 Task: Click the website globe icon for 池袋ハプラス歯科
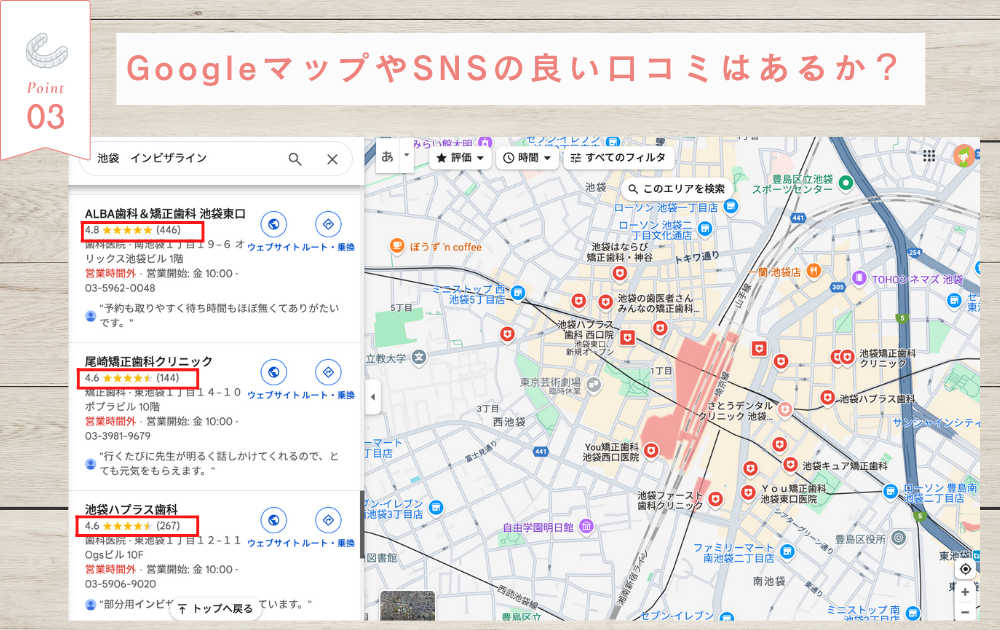[273, 521]
